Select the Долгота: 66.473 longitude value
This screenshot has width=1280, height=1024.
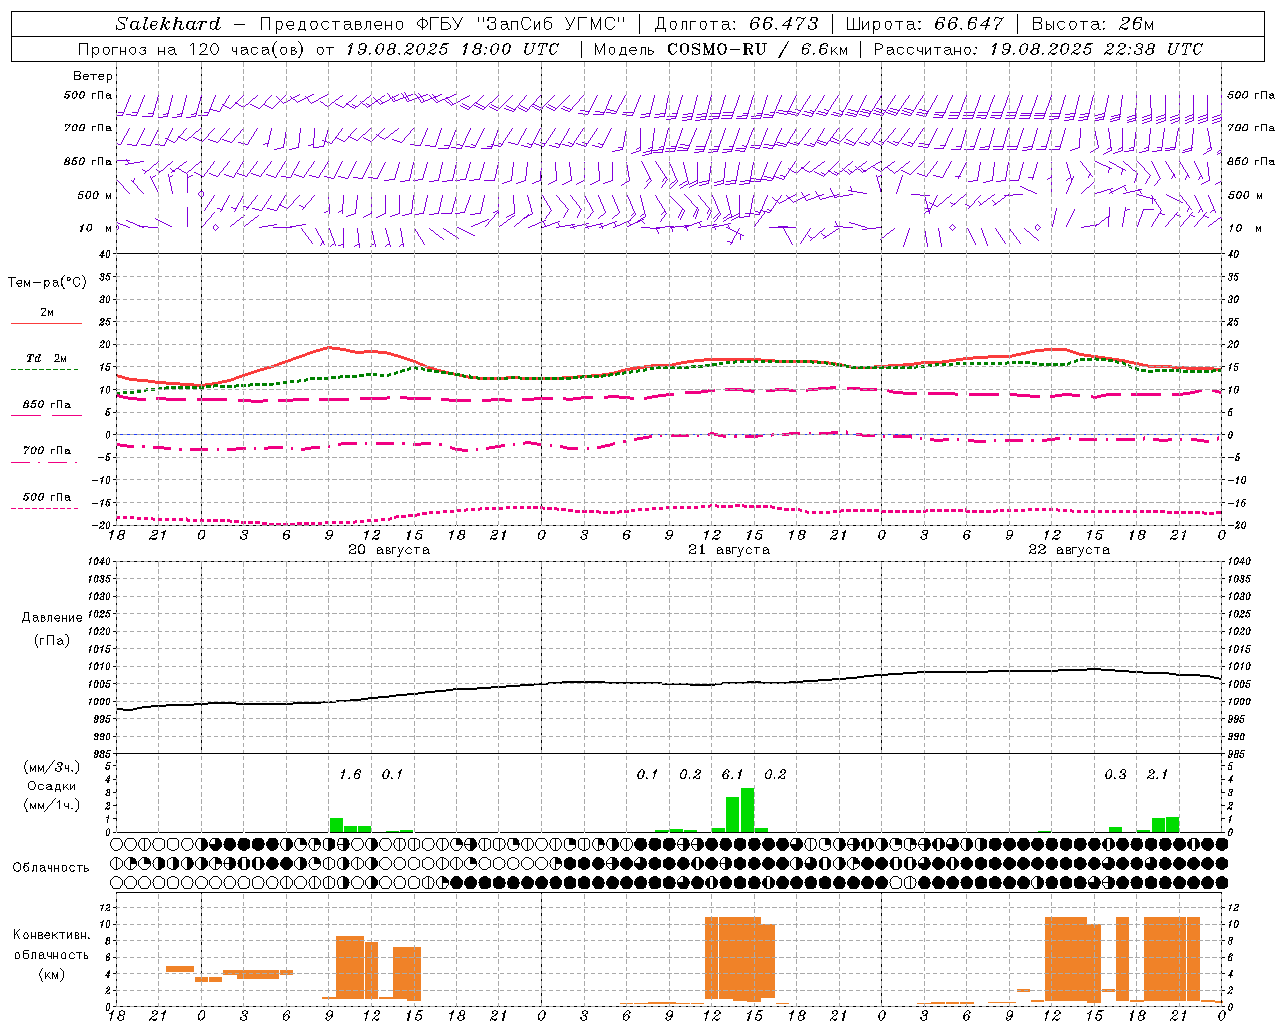(x=737, y=24)
